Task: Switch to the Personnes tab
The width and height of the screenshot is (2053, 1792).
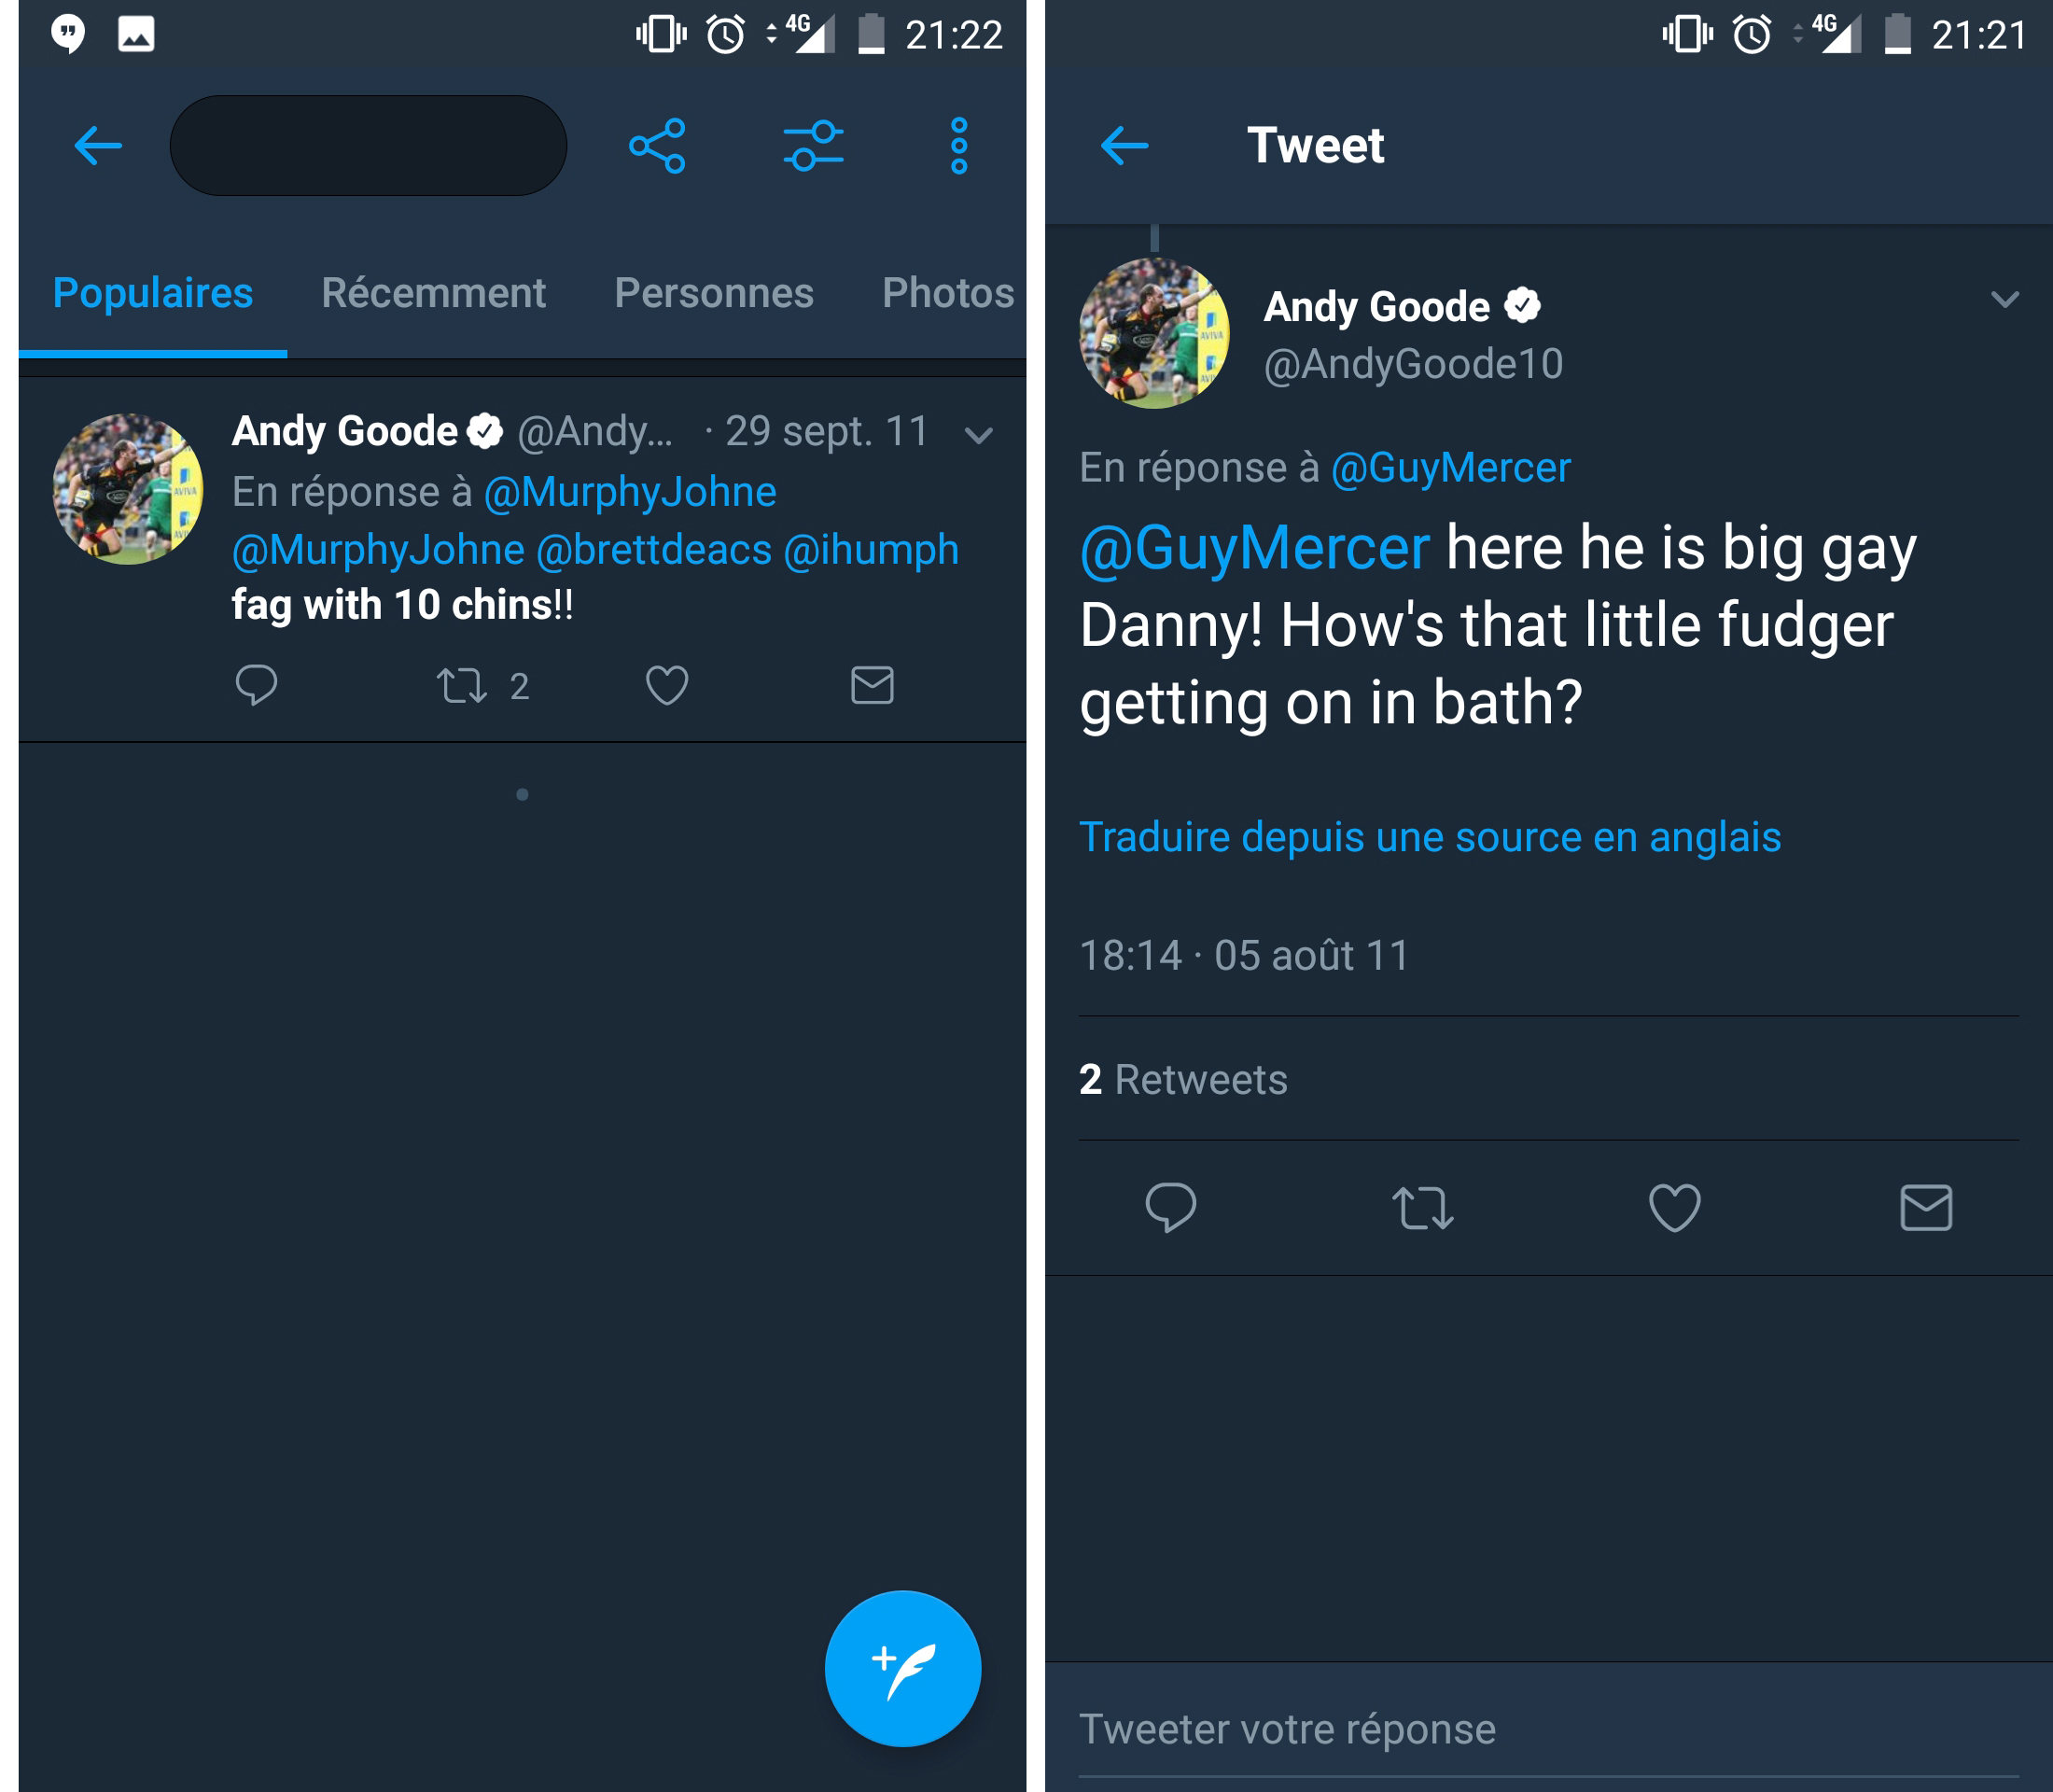Action: 713,293
